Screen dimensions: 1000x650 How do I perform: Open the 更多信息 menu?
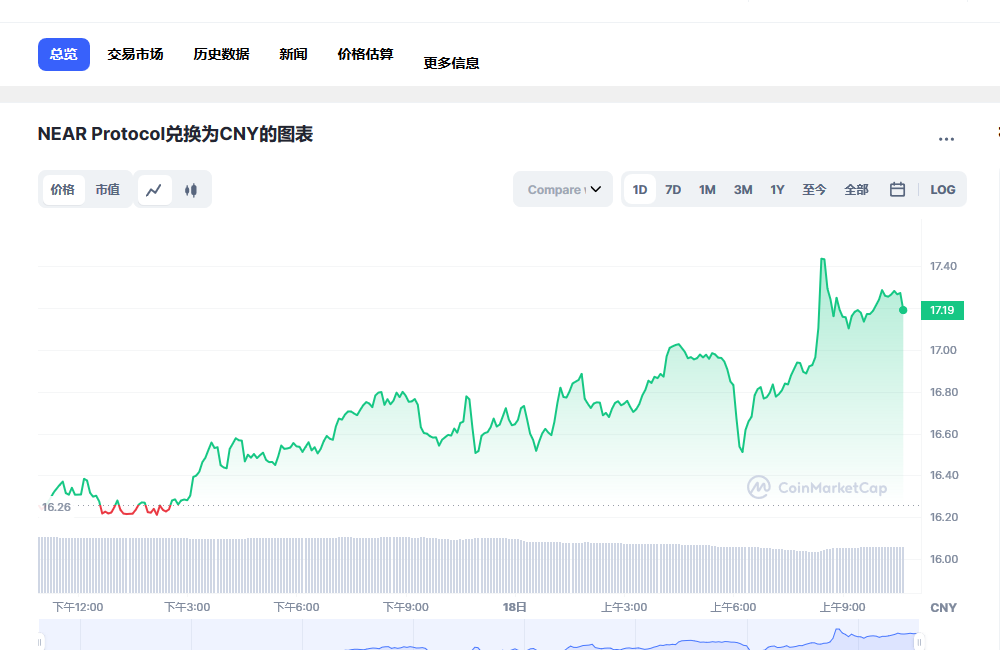452,63
